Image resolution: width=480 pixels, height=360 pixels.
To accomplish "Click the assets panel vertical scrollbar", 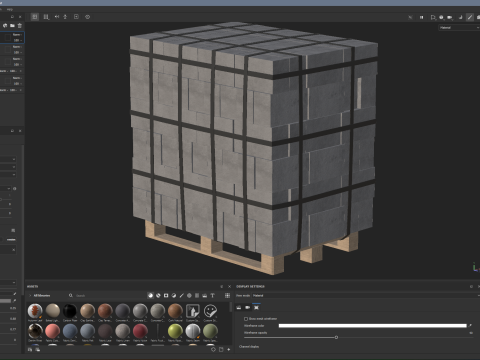I will [230, 307].
